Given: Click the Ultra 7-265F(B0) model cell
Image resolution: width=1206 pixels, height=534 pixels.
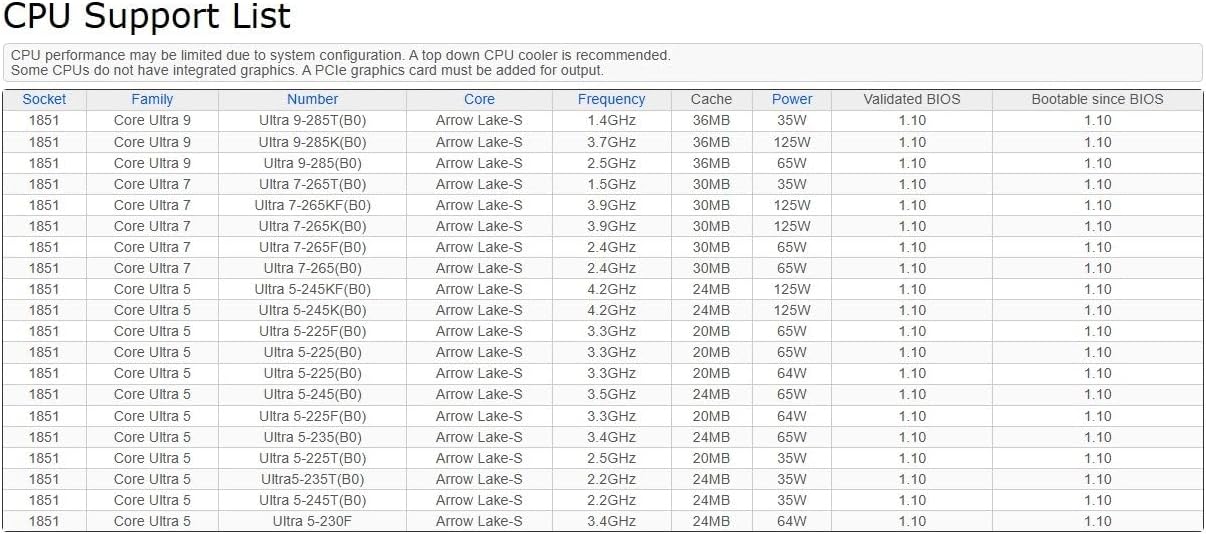Looking at the screenshot, I should click(312, 247).
